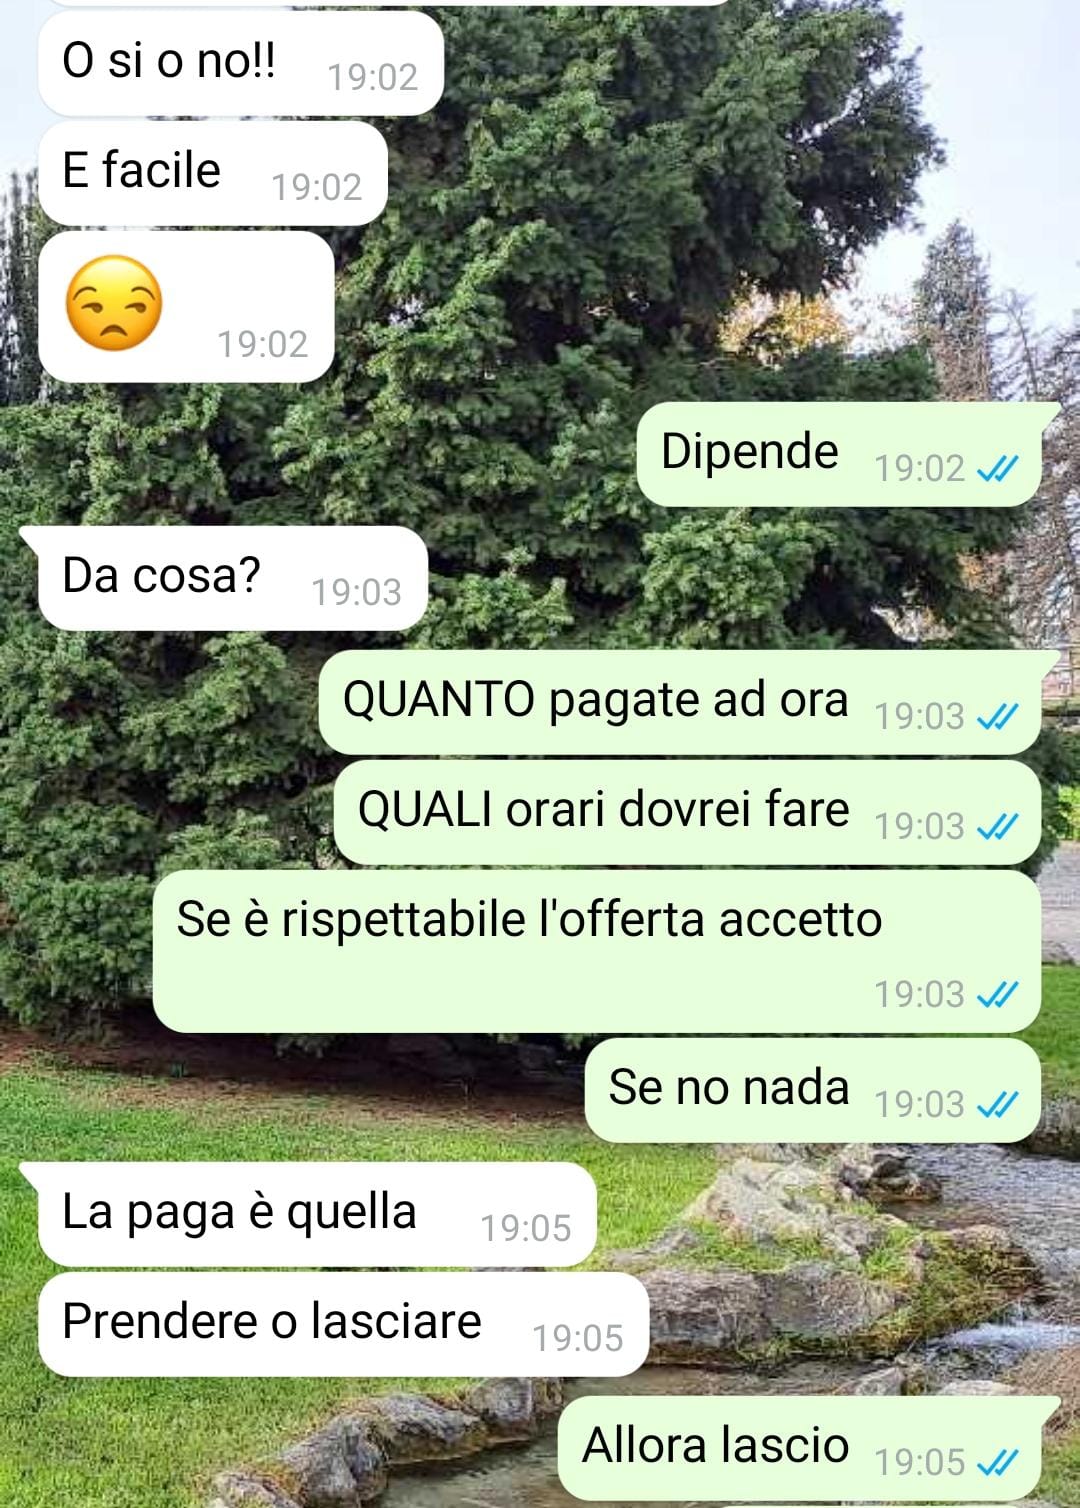The width and height of the screenshot is (1080, 1508).
Task: Select the 'Se no nada' bubble
Action: (813, 1090)
